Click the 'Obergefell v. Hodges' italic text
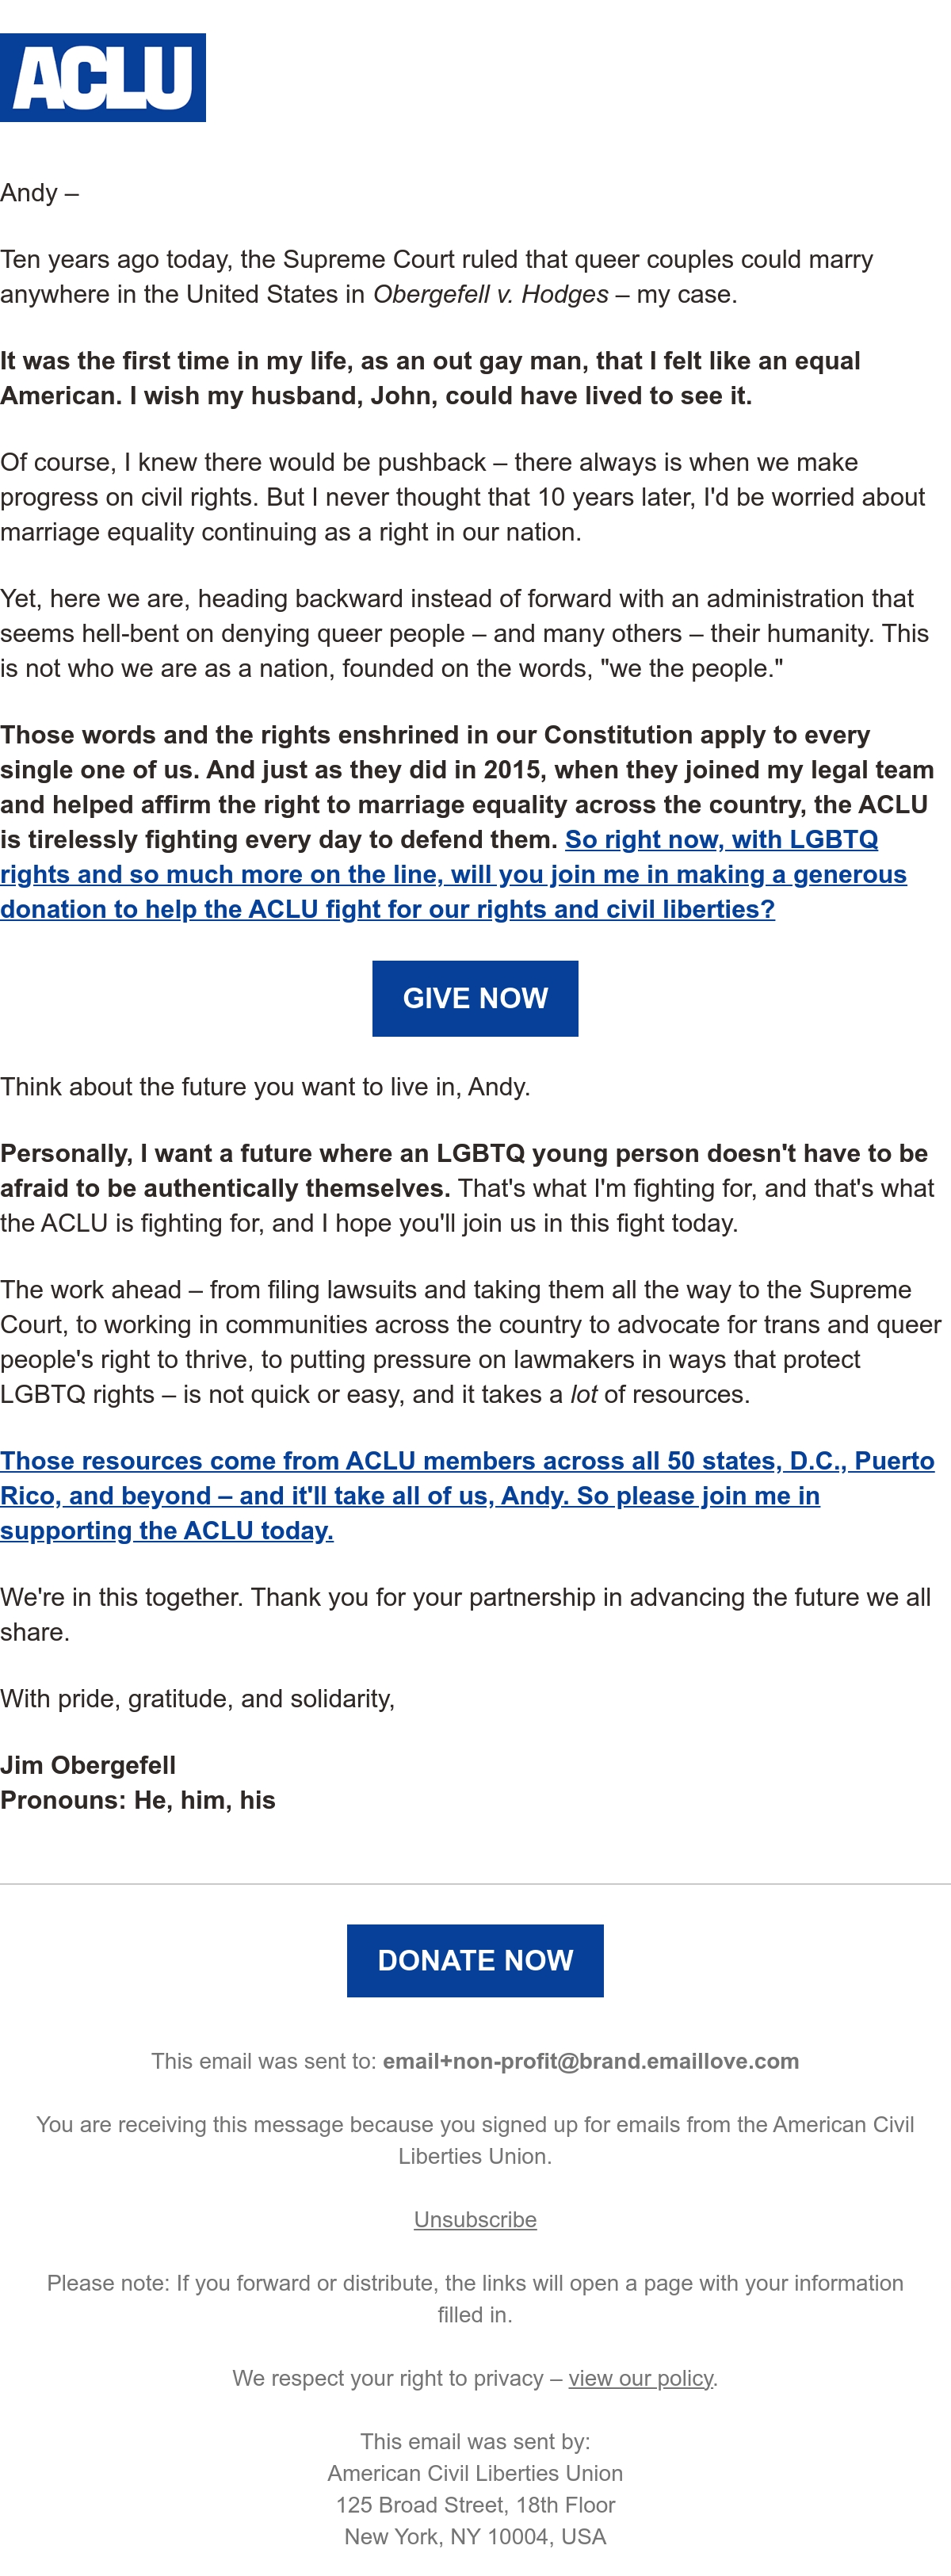The height and width of the screenshot is (2576, 951). (x=491, y=294)
